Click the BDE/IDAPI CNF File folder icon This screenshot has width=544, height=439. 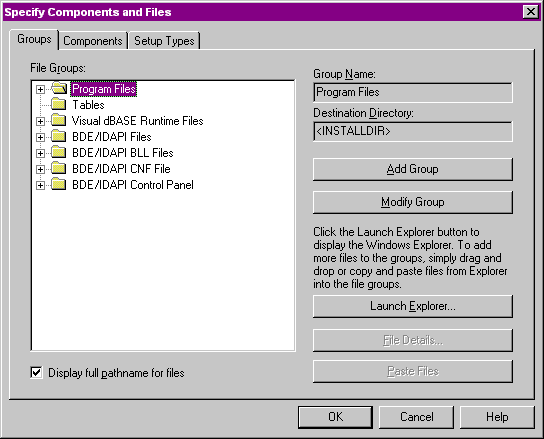[x=59, y=168]
